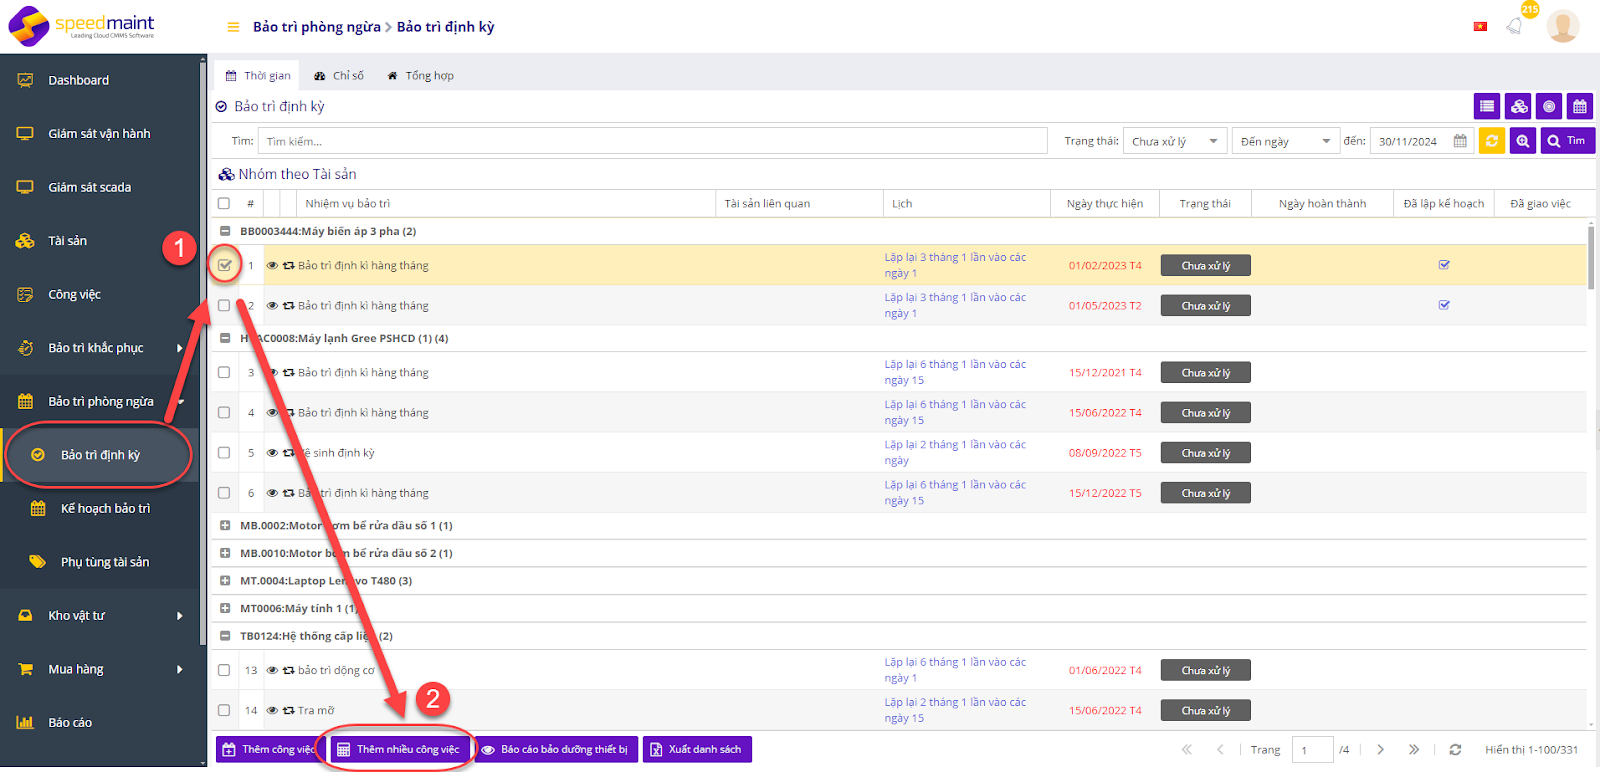The height and width of the screenshot is (772, 1600).
Task: Check the row 13 checkbox
Action: tap(224, 671)
